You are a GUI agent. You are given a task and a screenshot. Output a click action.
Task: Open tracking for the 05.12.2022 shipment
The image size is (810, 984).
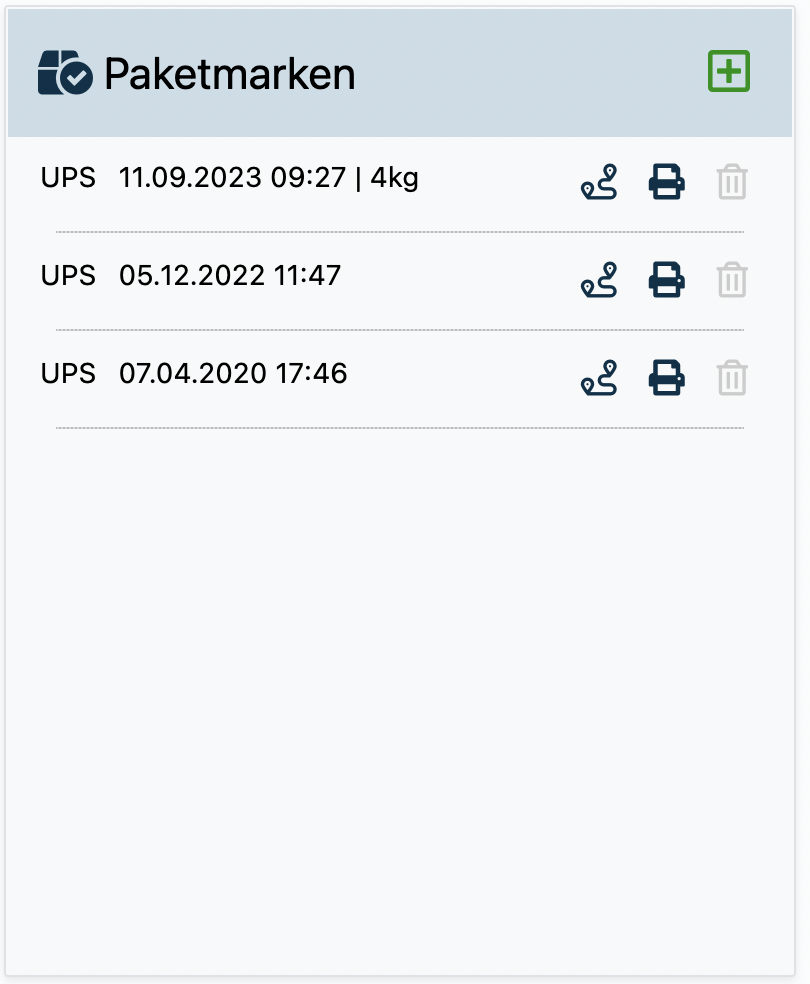pos(599,280)
